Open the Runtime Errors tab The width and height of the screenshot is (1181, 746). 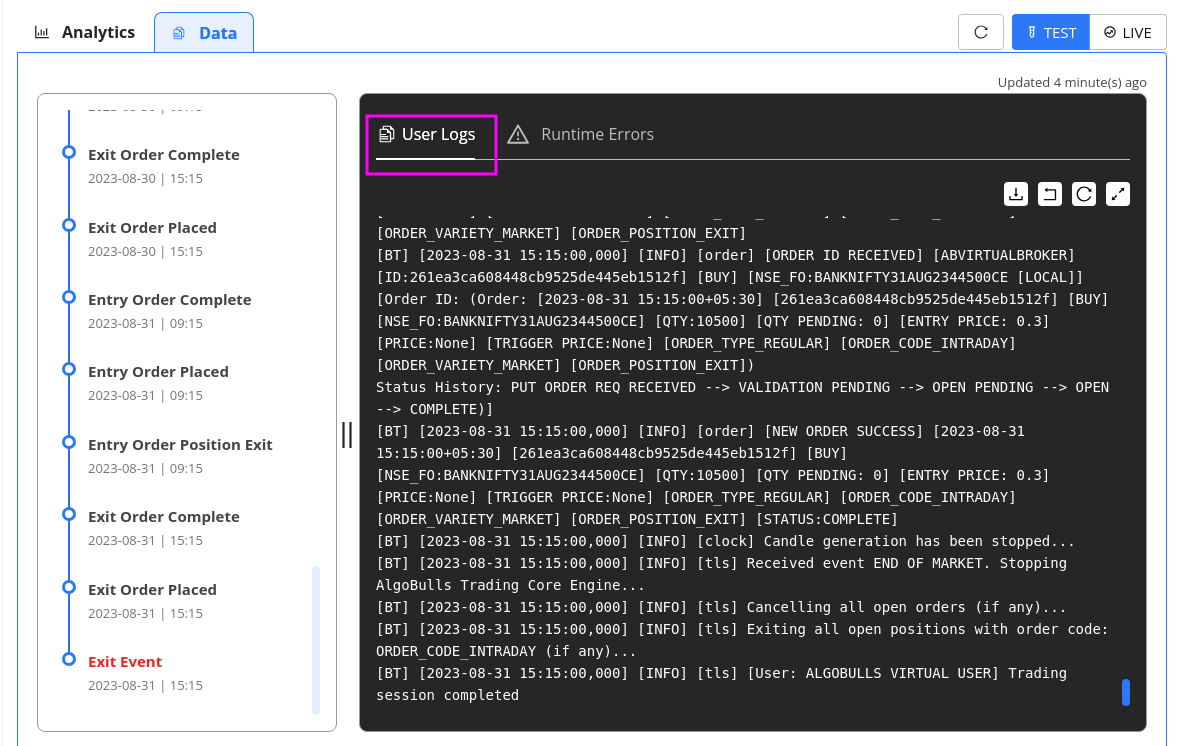pos(581,135)
